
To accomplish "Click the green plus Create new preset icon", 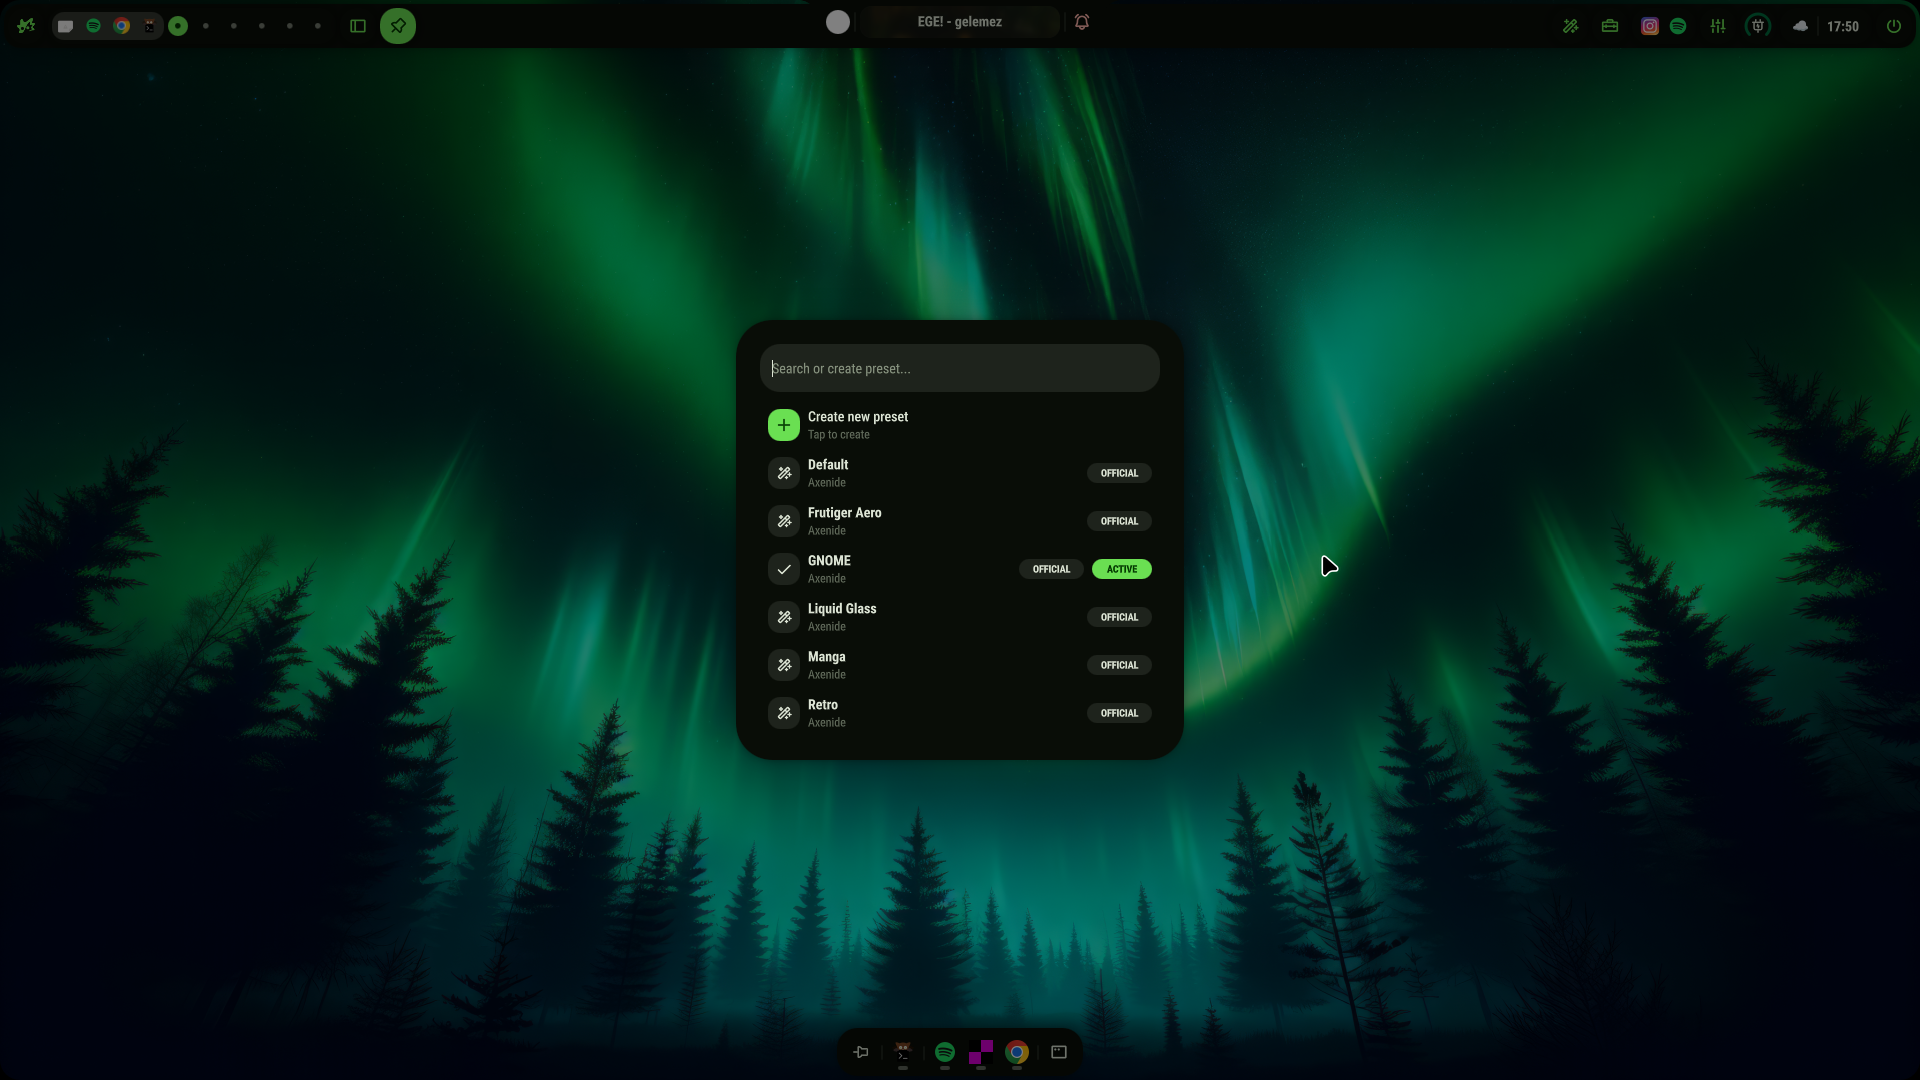I will click(783, 425).
